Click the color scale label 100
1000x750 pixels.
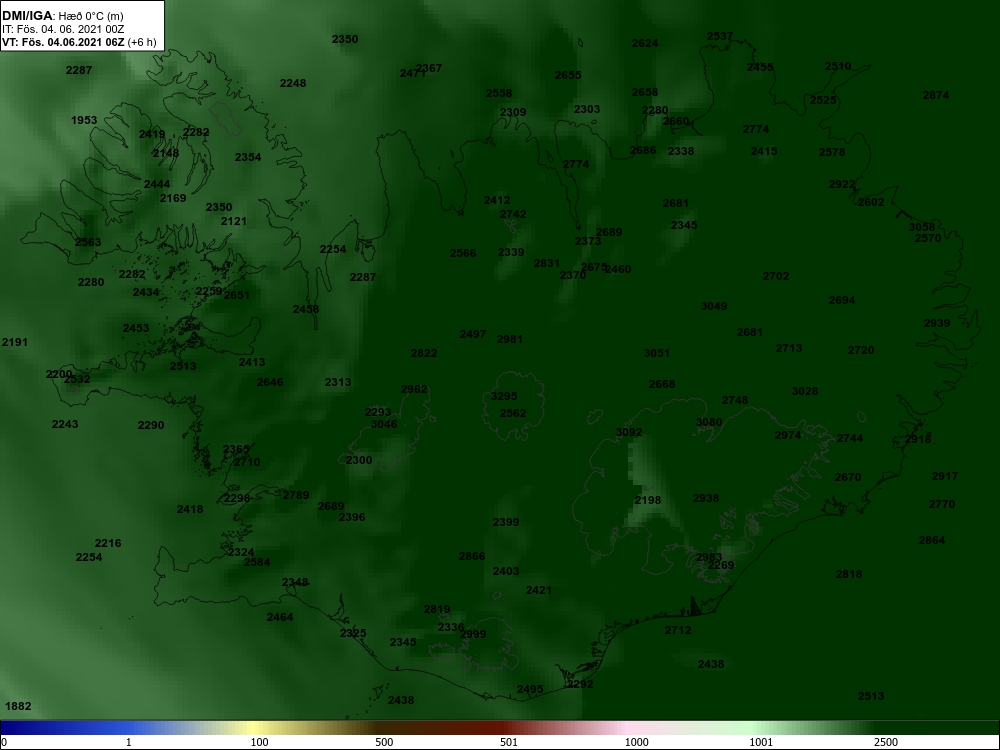pos(259,742)
